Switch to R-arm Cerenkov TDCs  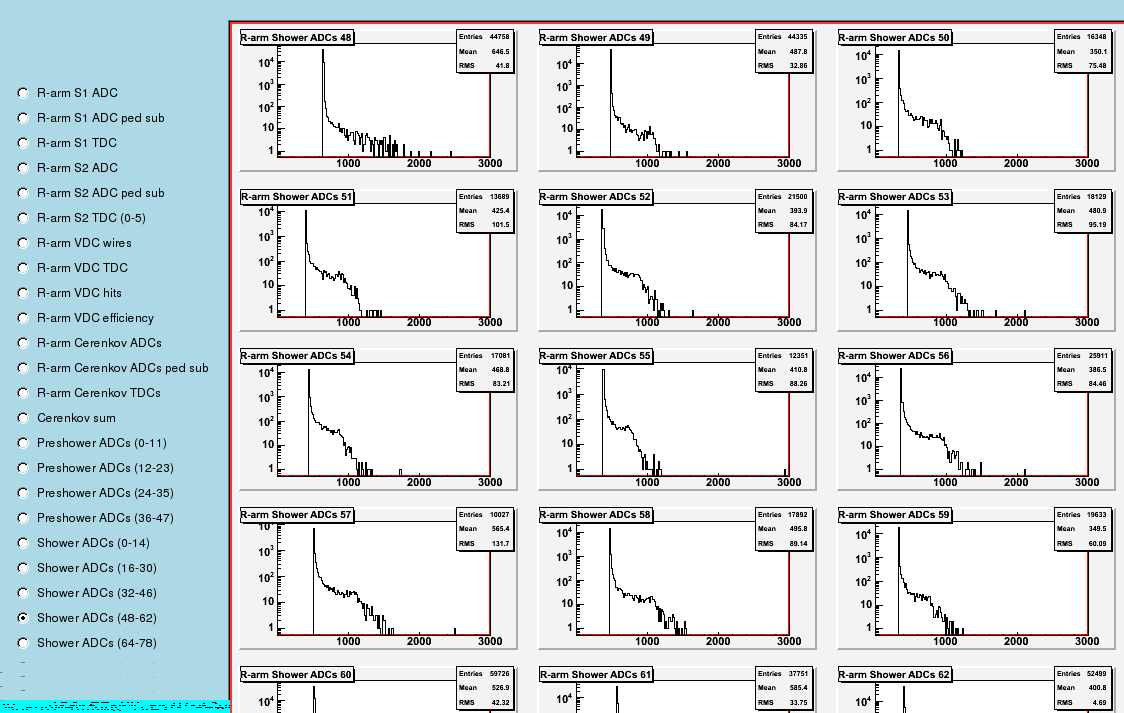pyautogui.click(x=23, y=393)
